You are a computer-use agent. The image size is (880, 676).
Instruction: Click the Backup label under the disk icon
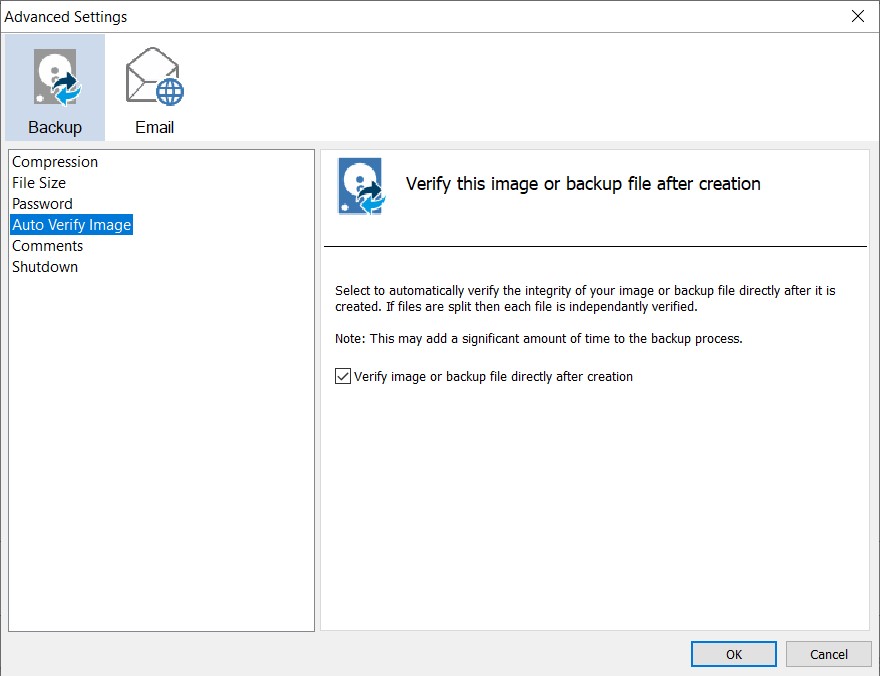coord(55,127)
